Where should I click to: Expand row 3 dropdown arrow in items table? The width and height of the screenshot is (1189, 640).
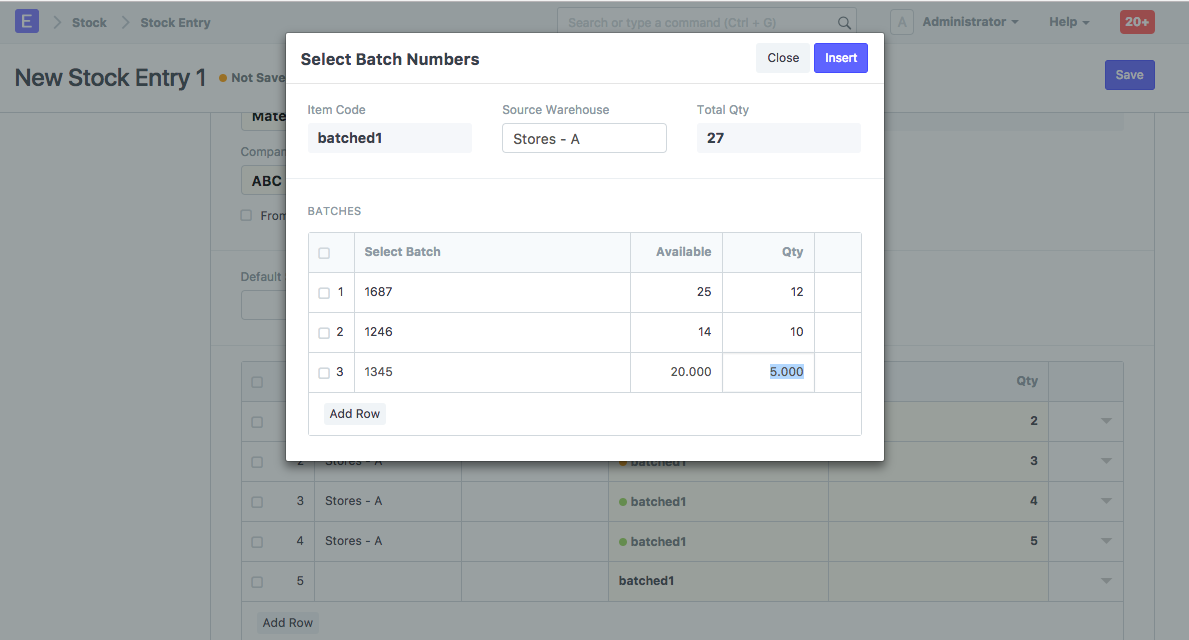pyautogui.click(x=1106, y=501)
